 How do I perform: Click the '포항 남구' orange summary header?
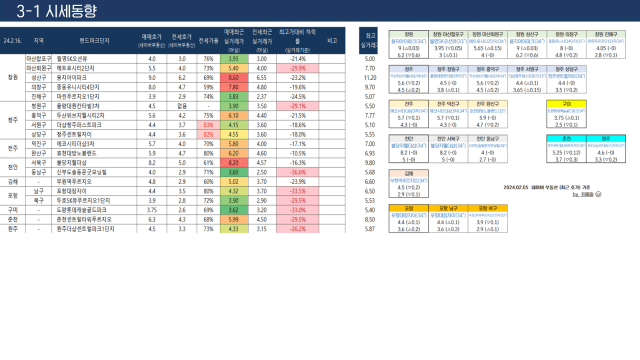448,208
